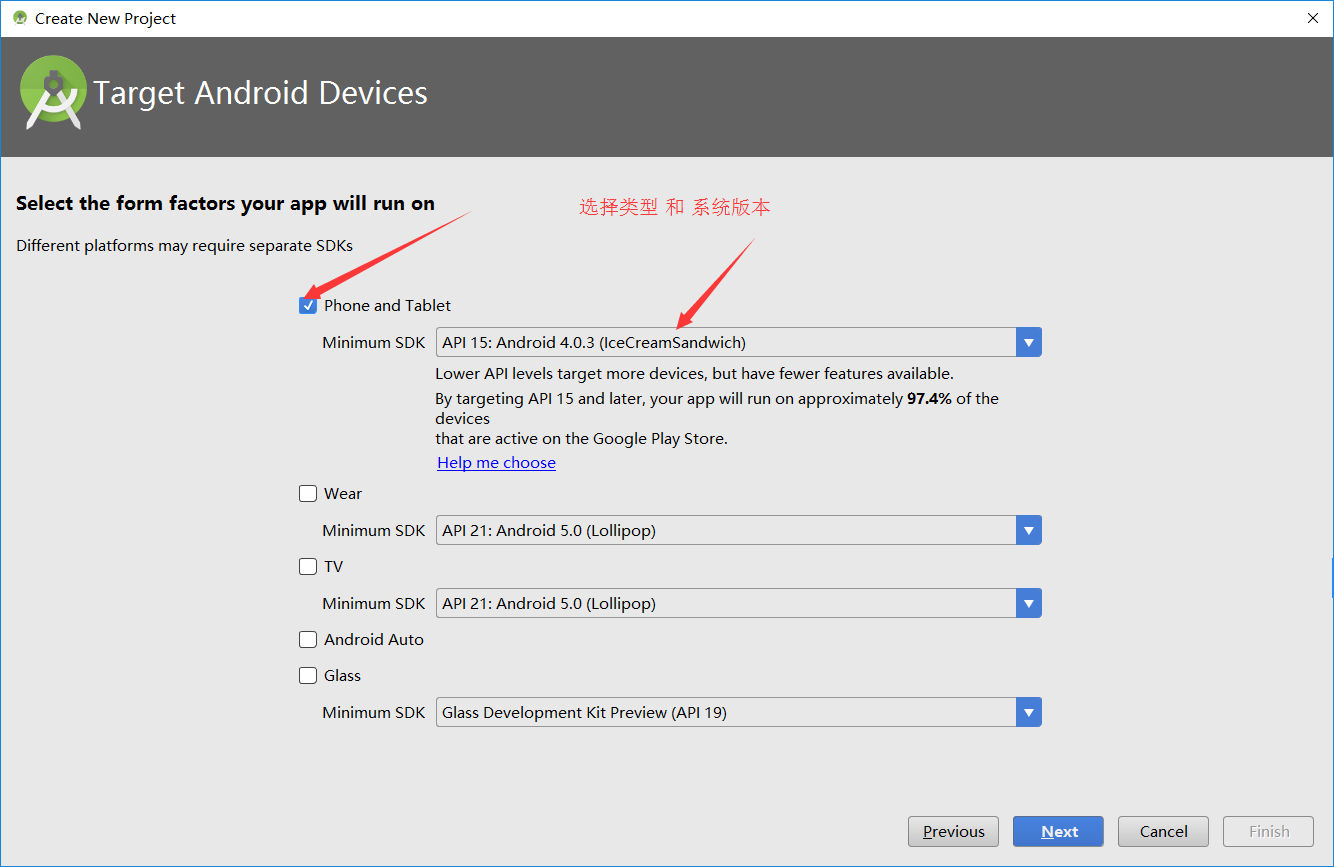Cancel the new project wizard
1334x867 pixels.
coord(1163,832)
